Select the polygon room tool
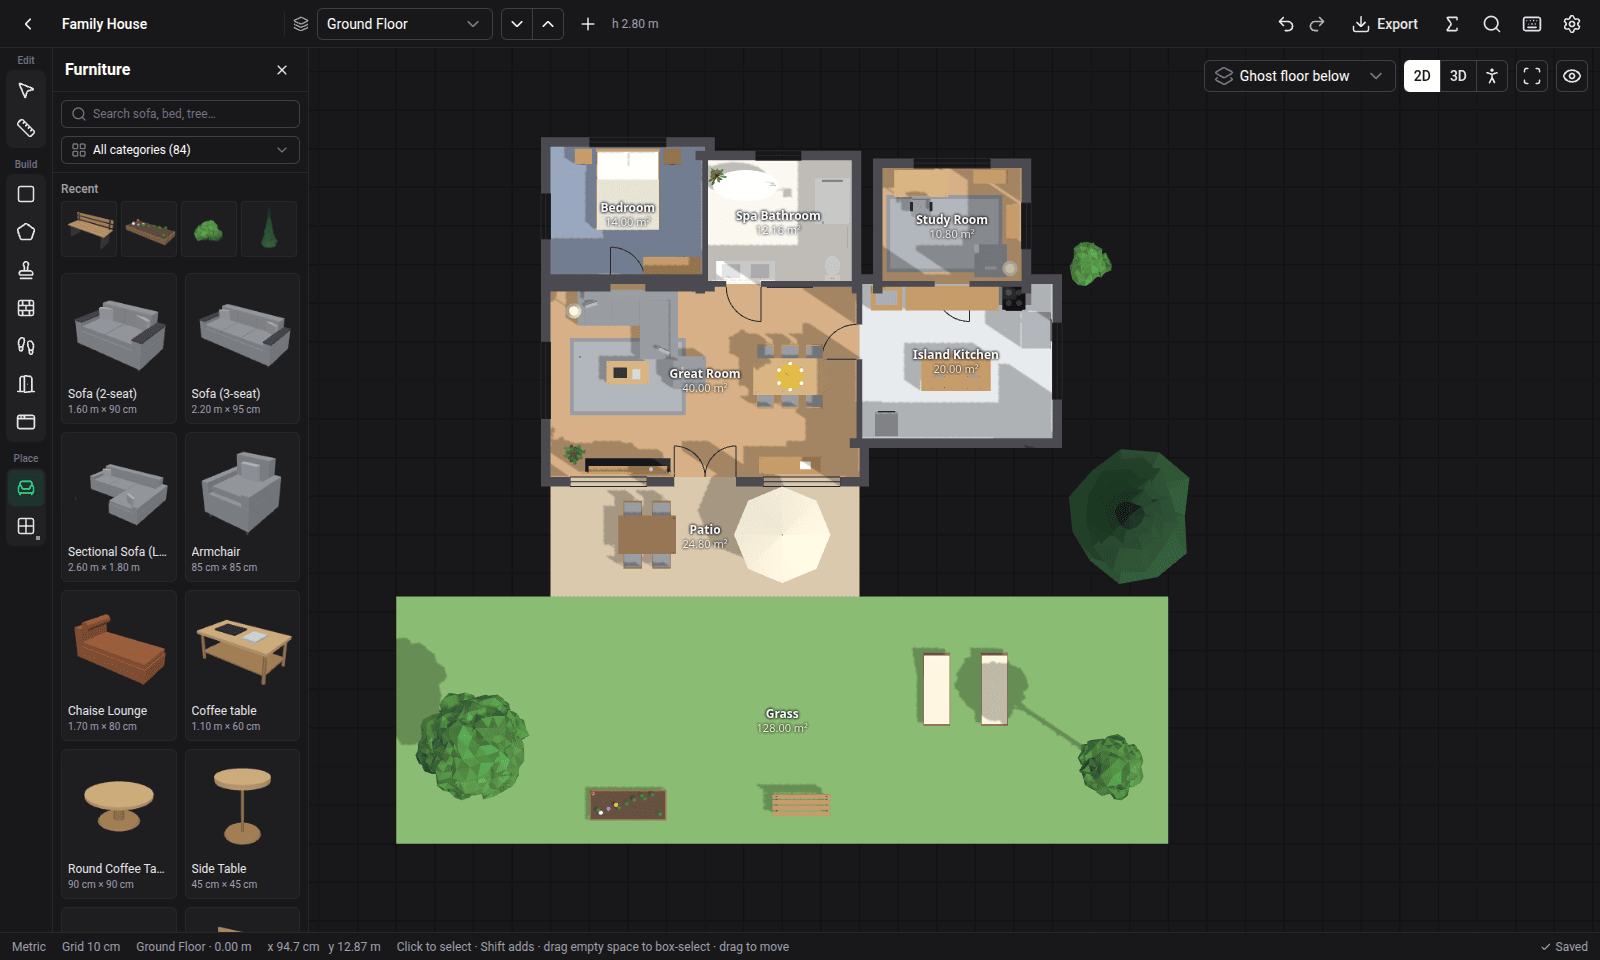The width and height of the screenshot is (1600, 960). [26, 232]
